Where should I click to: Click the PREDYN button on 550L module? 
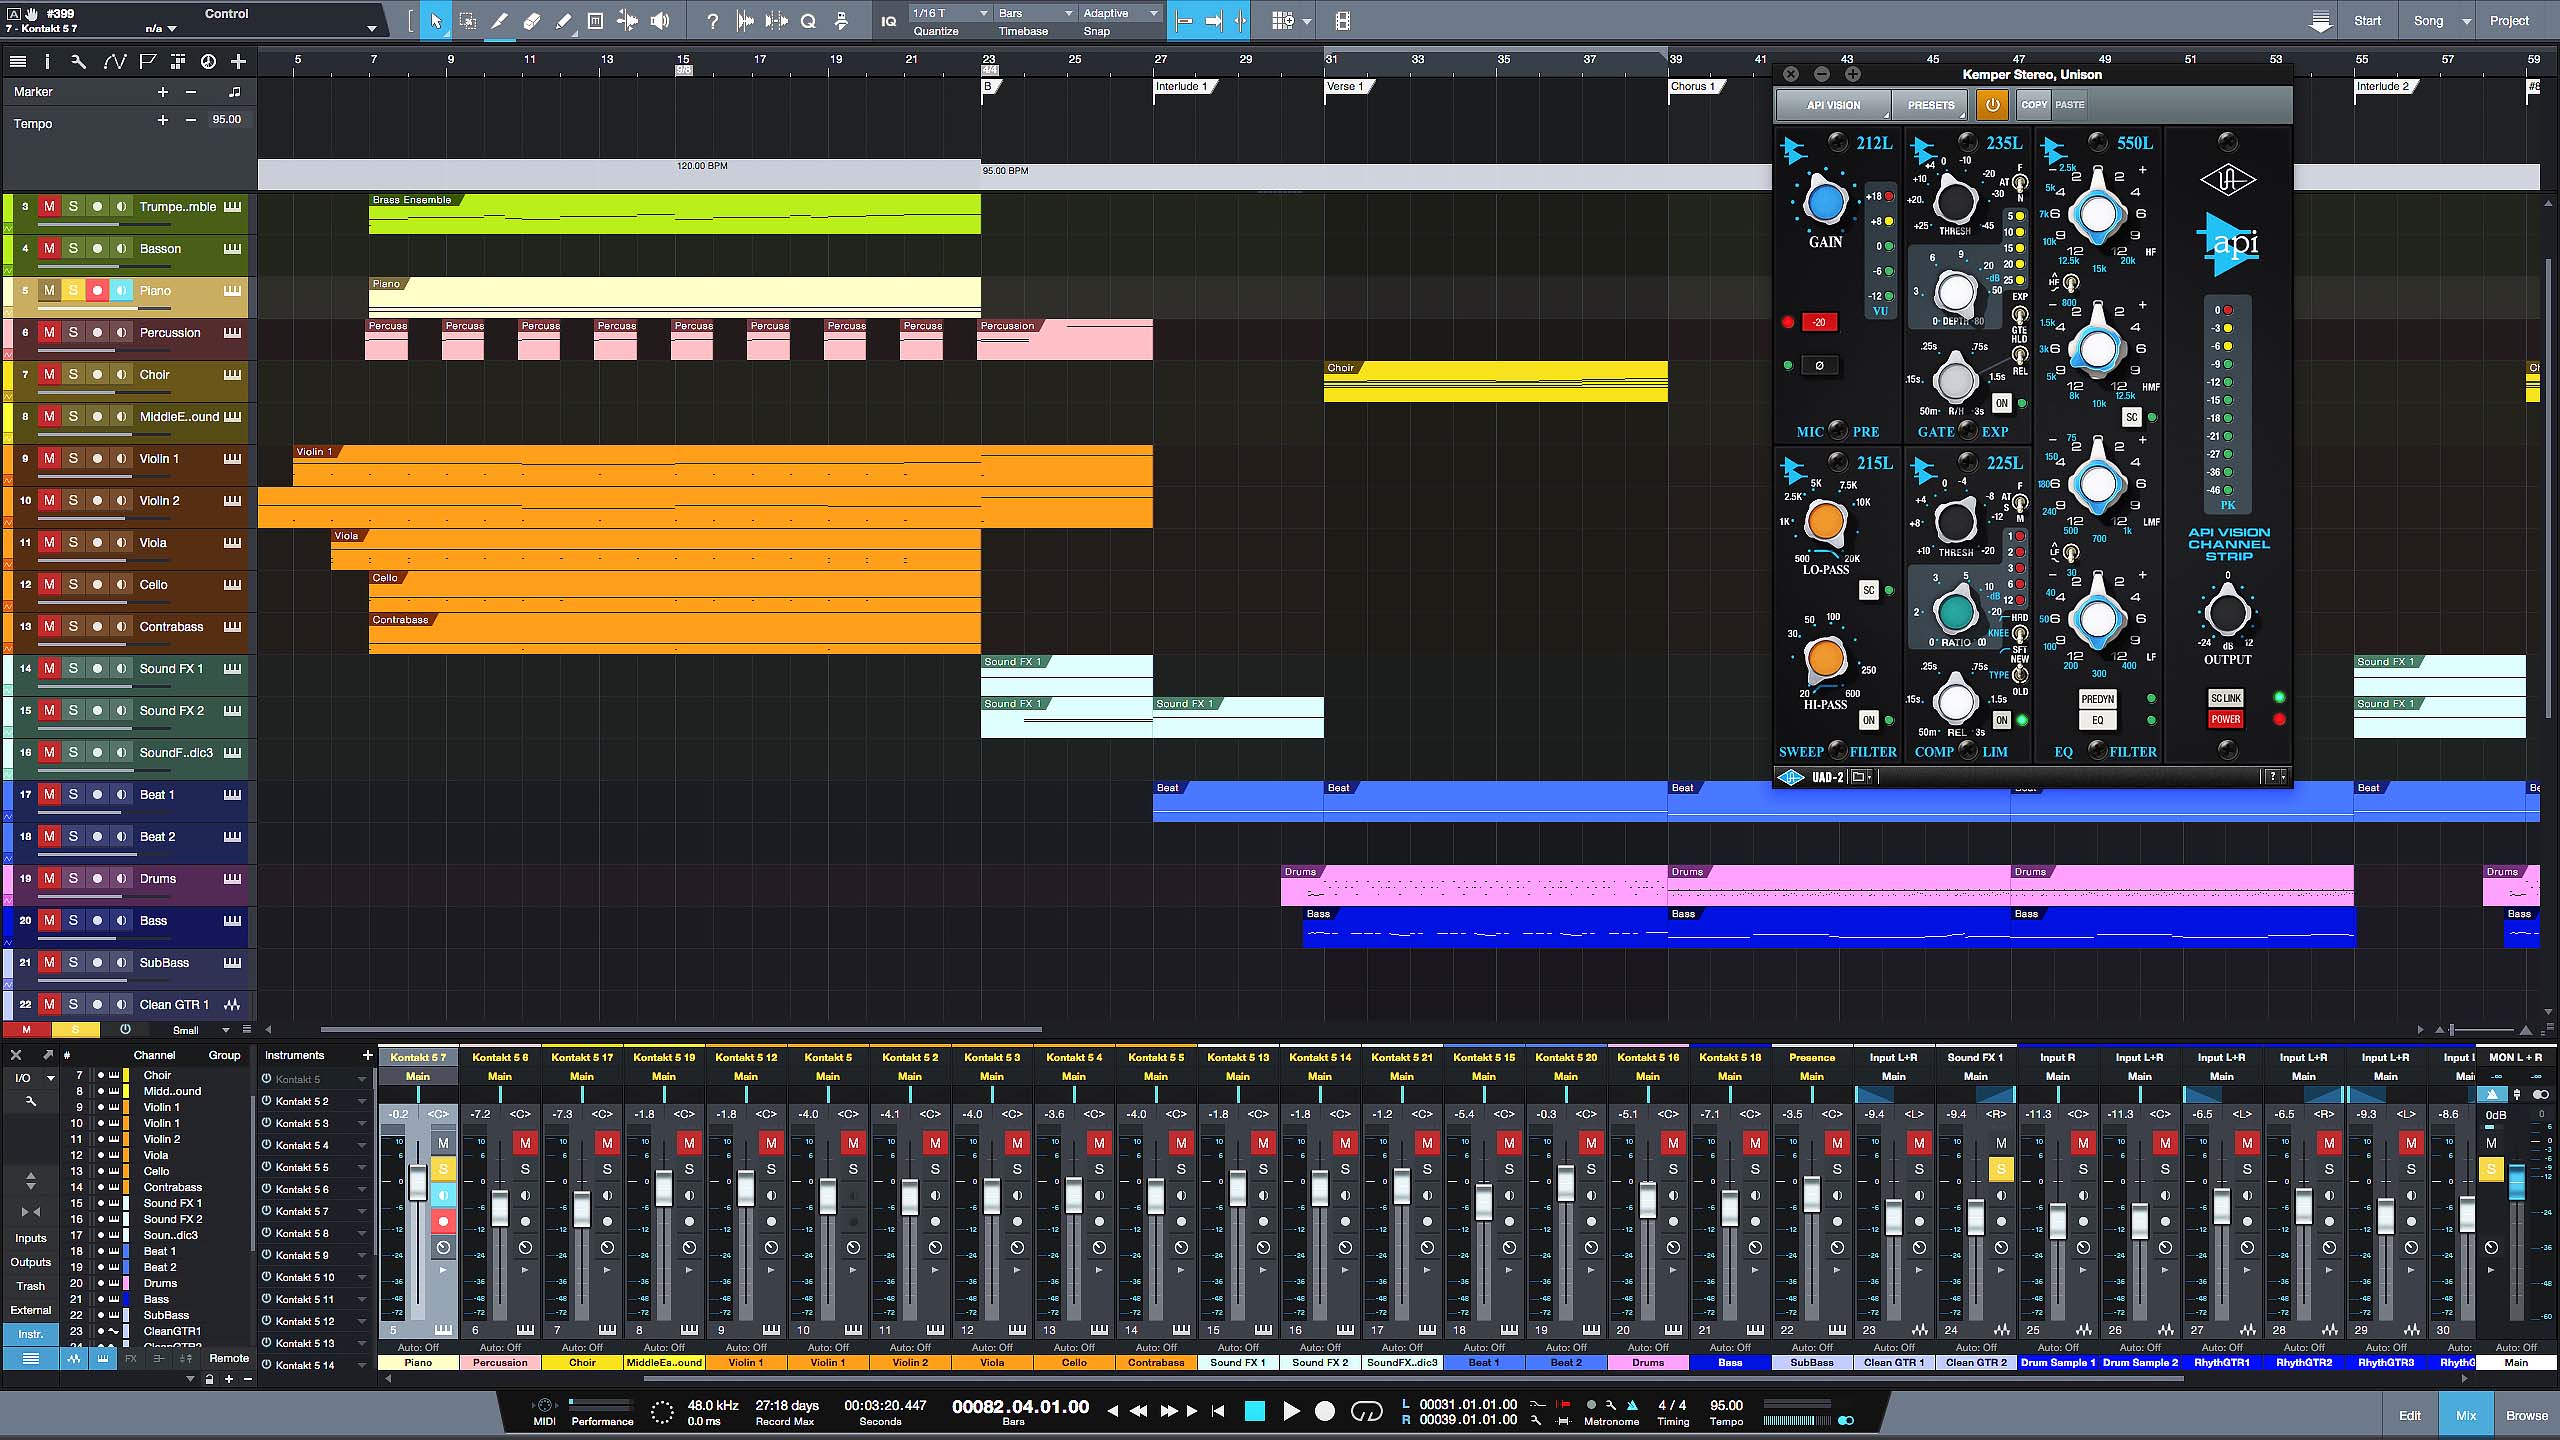2097,699
